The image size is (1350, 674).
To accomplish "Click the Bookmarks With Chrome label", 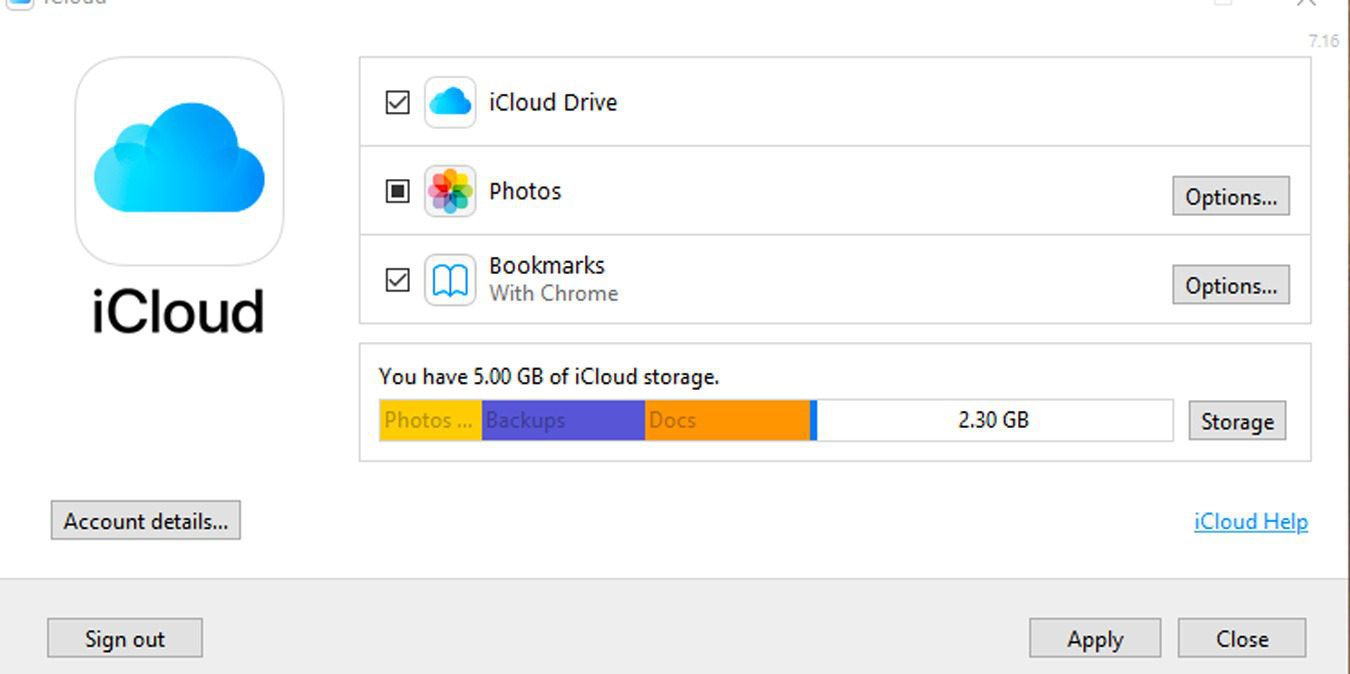I will (x=552, y=279).
